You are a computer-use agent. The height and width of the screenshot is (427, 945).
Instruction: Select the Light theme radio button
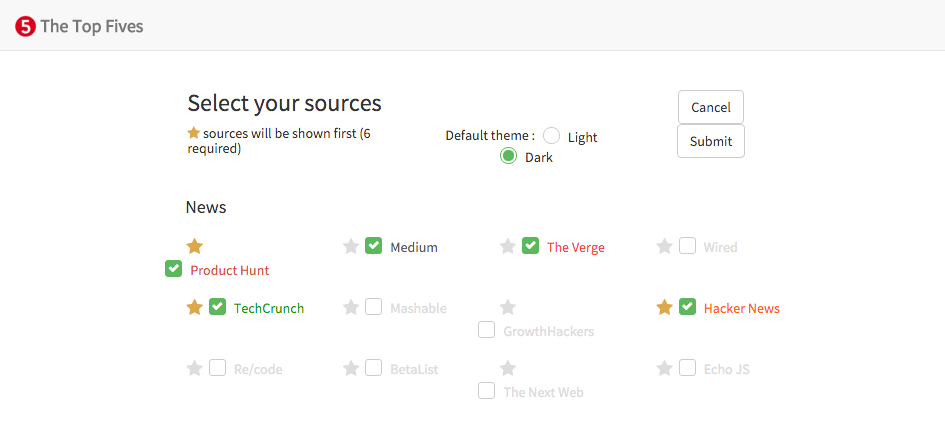coord(551,136)
